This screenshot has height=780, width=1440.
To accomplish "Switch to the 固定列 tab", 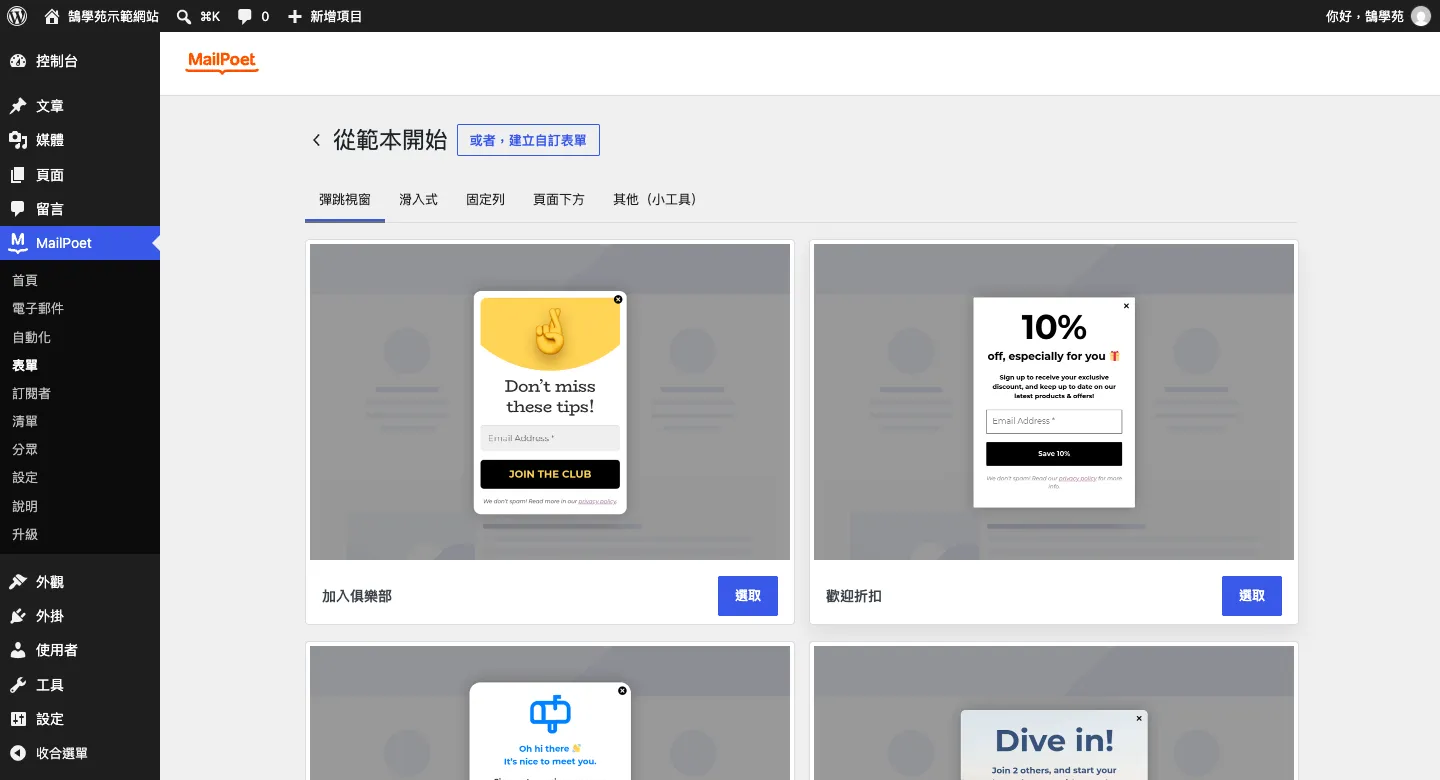I will [x=485, y=200].
